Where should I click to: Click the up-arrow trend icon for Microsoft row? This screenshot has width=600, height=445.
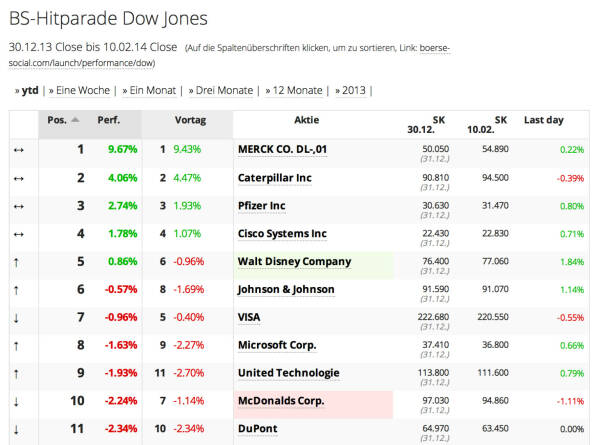click(x=20, y=346)
